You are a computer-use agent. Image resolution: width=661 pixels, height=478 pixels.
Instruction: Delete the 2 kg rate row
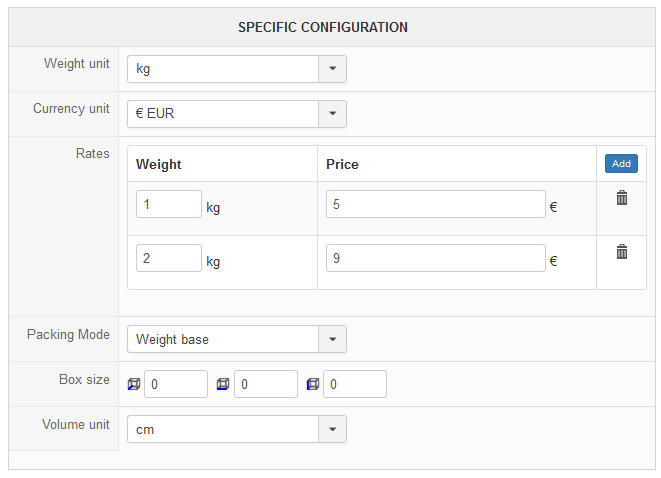tap(622, 252)
